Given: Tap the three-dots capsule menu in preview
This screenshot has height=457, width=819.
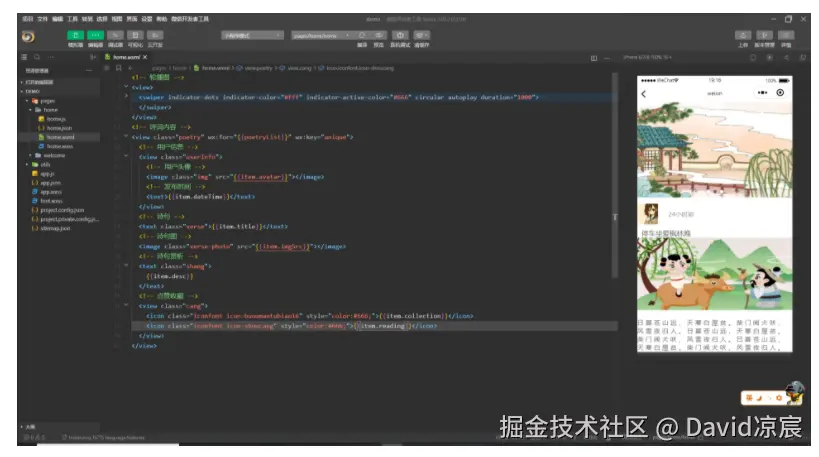Looking at the screenshot, I should click(x=763, y=92).
